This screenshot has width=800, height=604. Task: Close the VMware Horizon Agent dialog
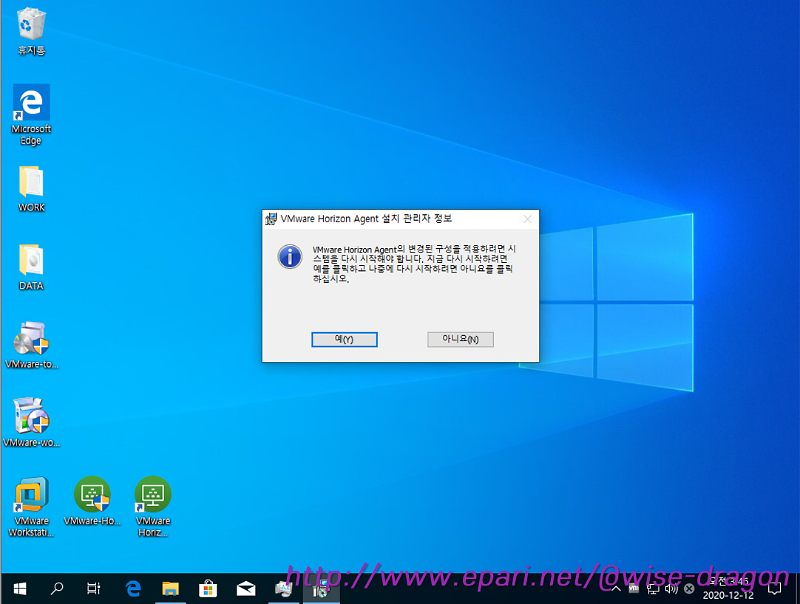tap(528, 219)
